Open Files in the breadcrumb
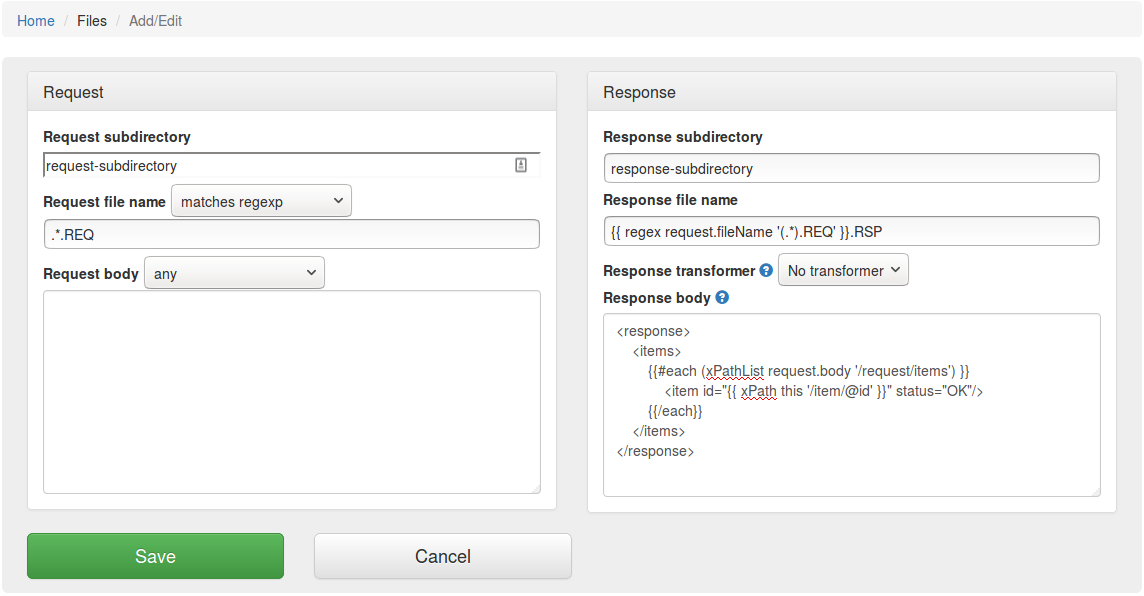 tap(92, 20)
